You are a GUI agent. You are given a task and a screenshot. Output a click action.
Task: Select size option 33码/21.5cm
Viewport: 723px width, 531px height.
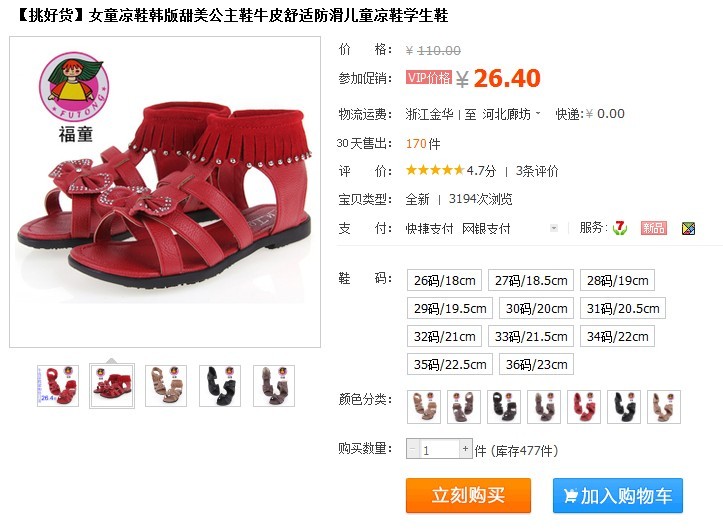pos(531,336)
